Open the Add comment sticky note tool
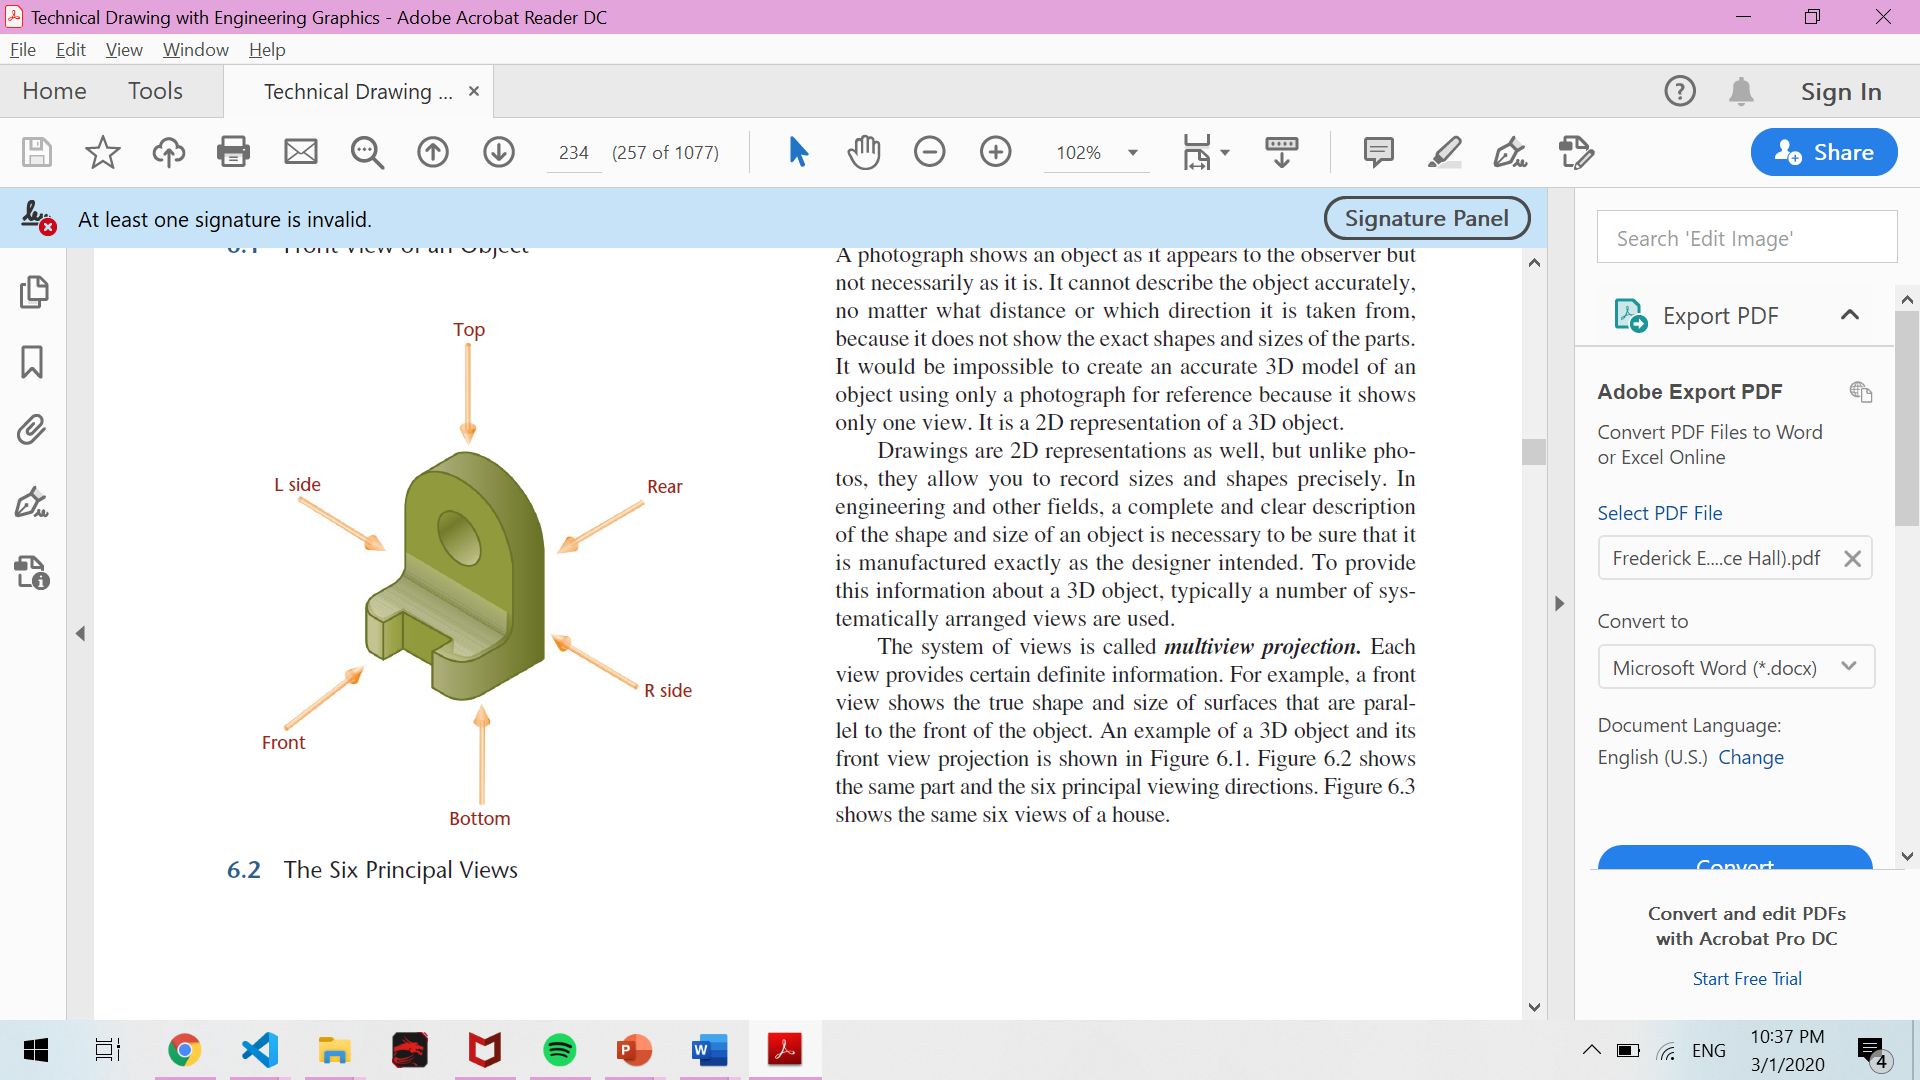Screen dimensions: 1920x1080 [1378, 152]
